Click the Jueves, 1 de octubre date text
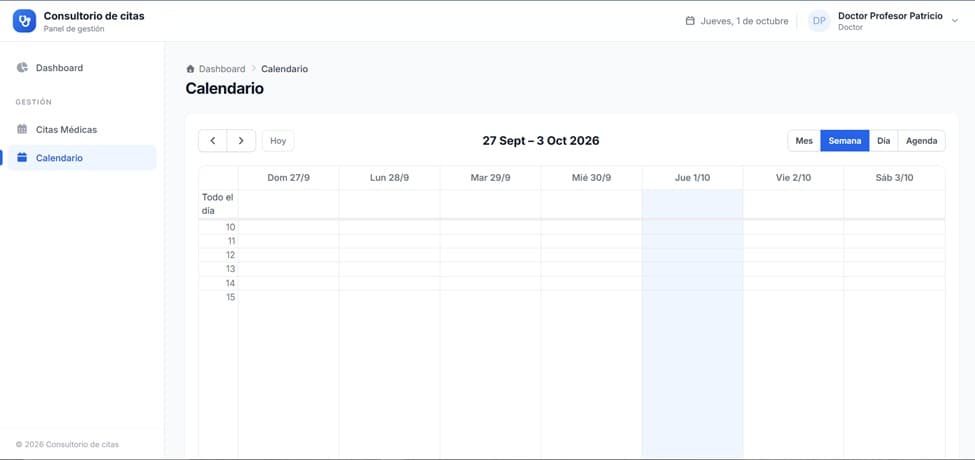 pyautogui.click(x=744, y=21)
